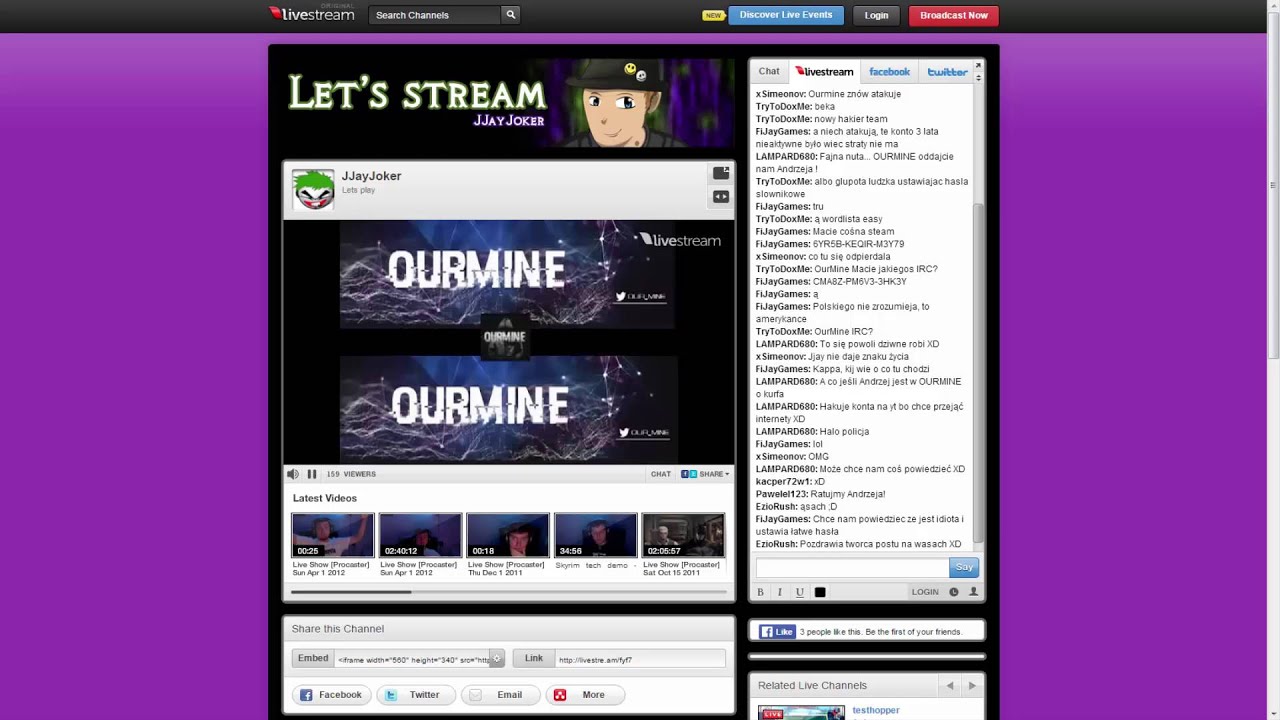Viewport: 1280px width, 720px height.
Task: Toggle bold chat formatting
Action: [x=760, y=592]
